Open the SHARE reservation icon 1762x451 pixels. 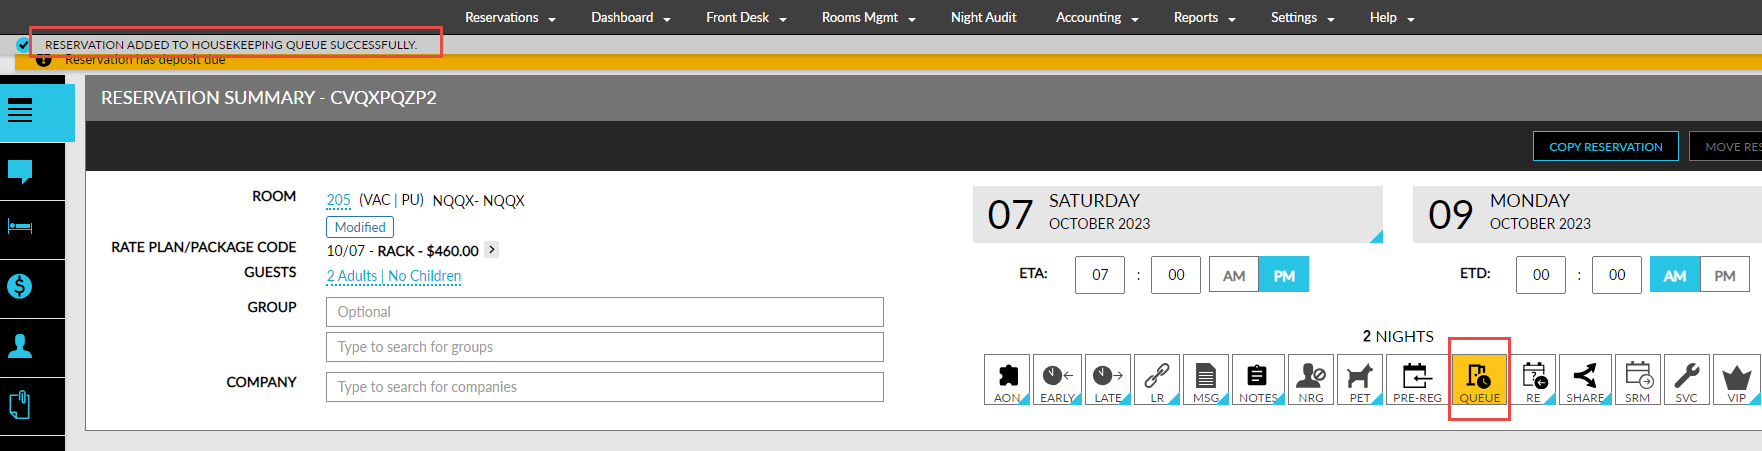click(1585, 379)
